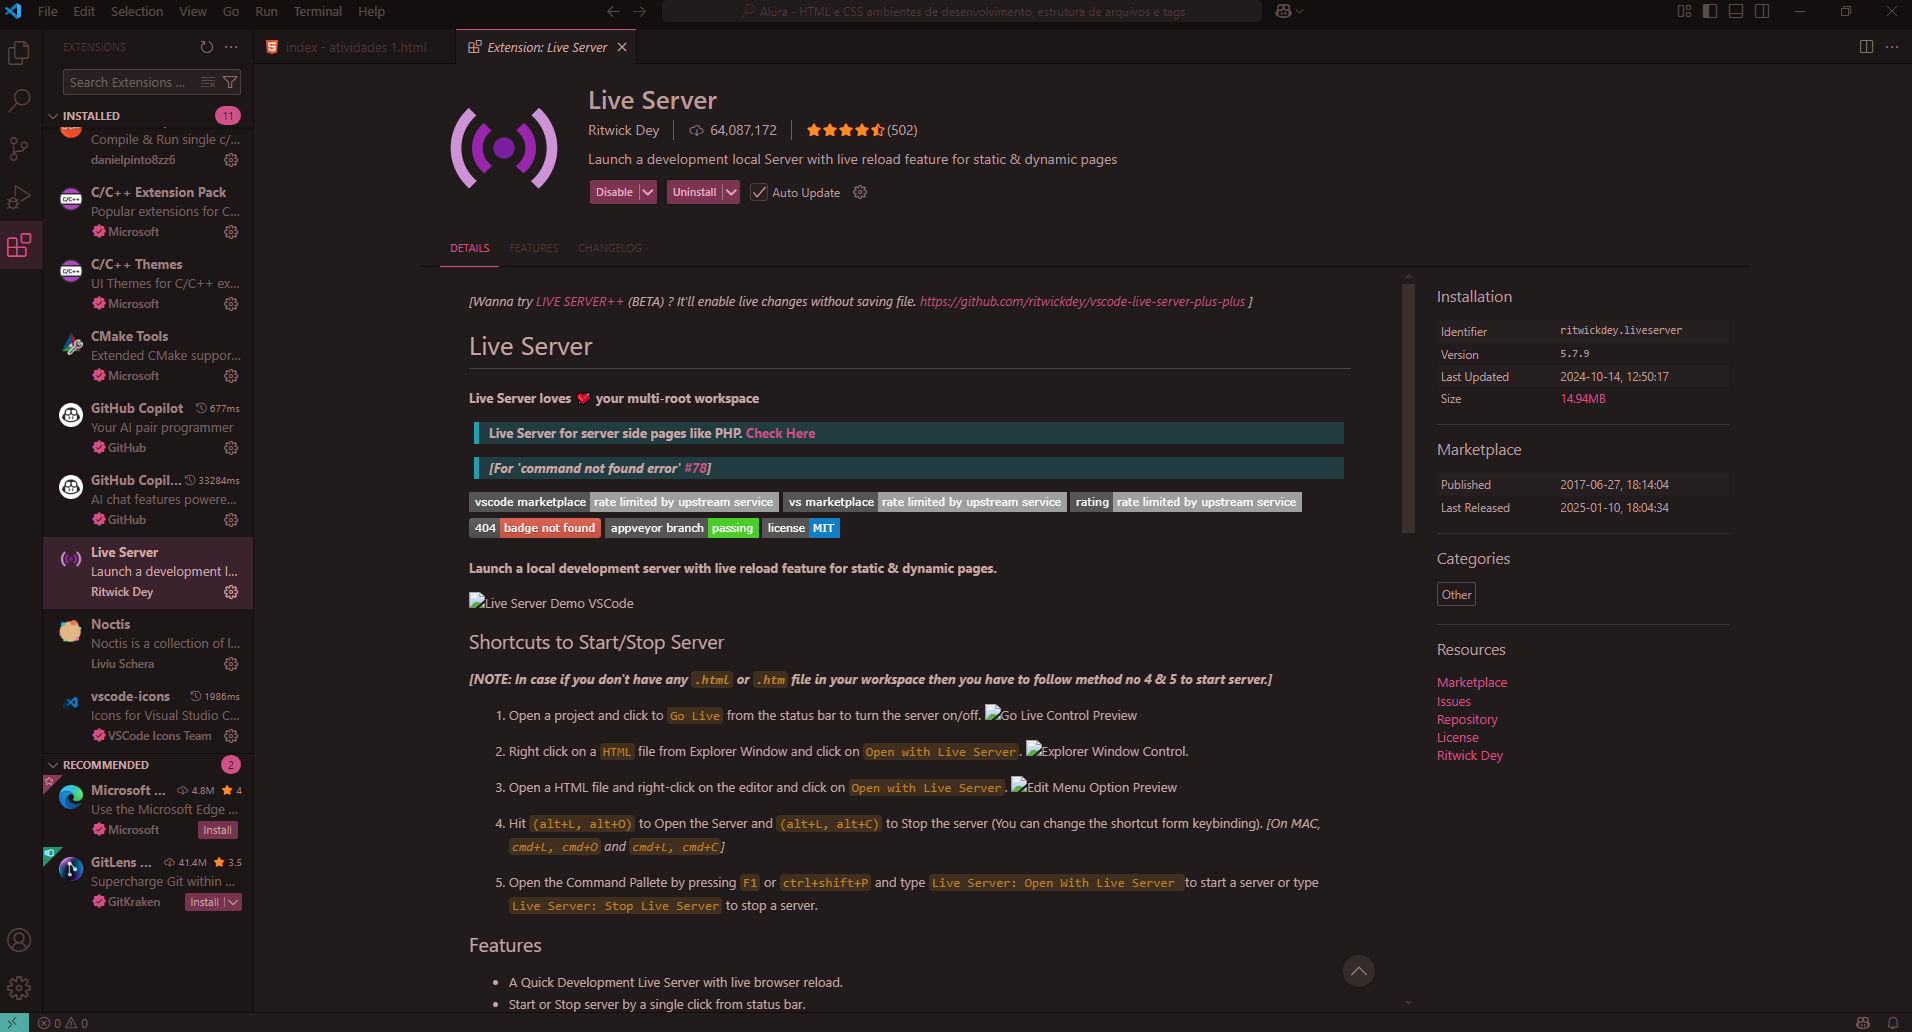Open the Extensions view icon
Image resolution: width=1912 pixels, height=1032 pixels.
(19, 245)
